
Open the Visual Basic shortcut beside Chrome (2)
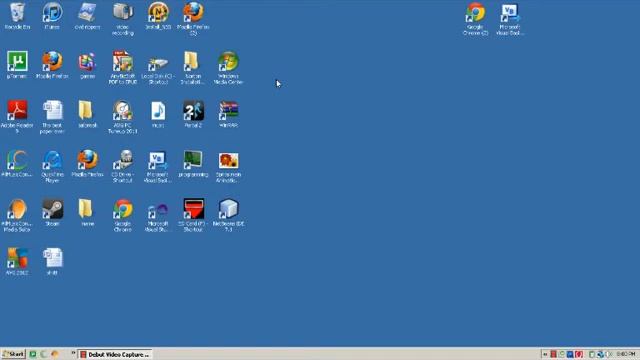click(x=510, y=19)
